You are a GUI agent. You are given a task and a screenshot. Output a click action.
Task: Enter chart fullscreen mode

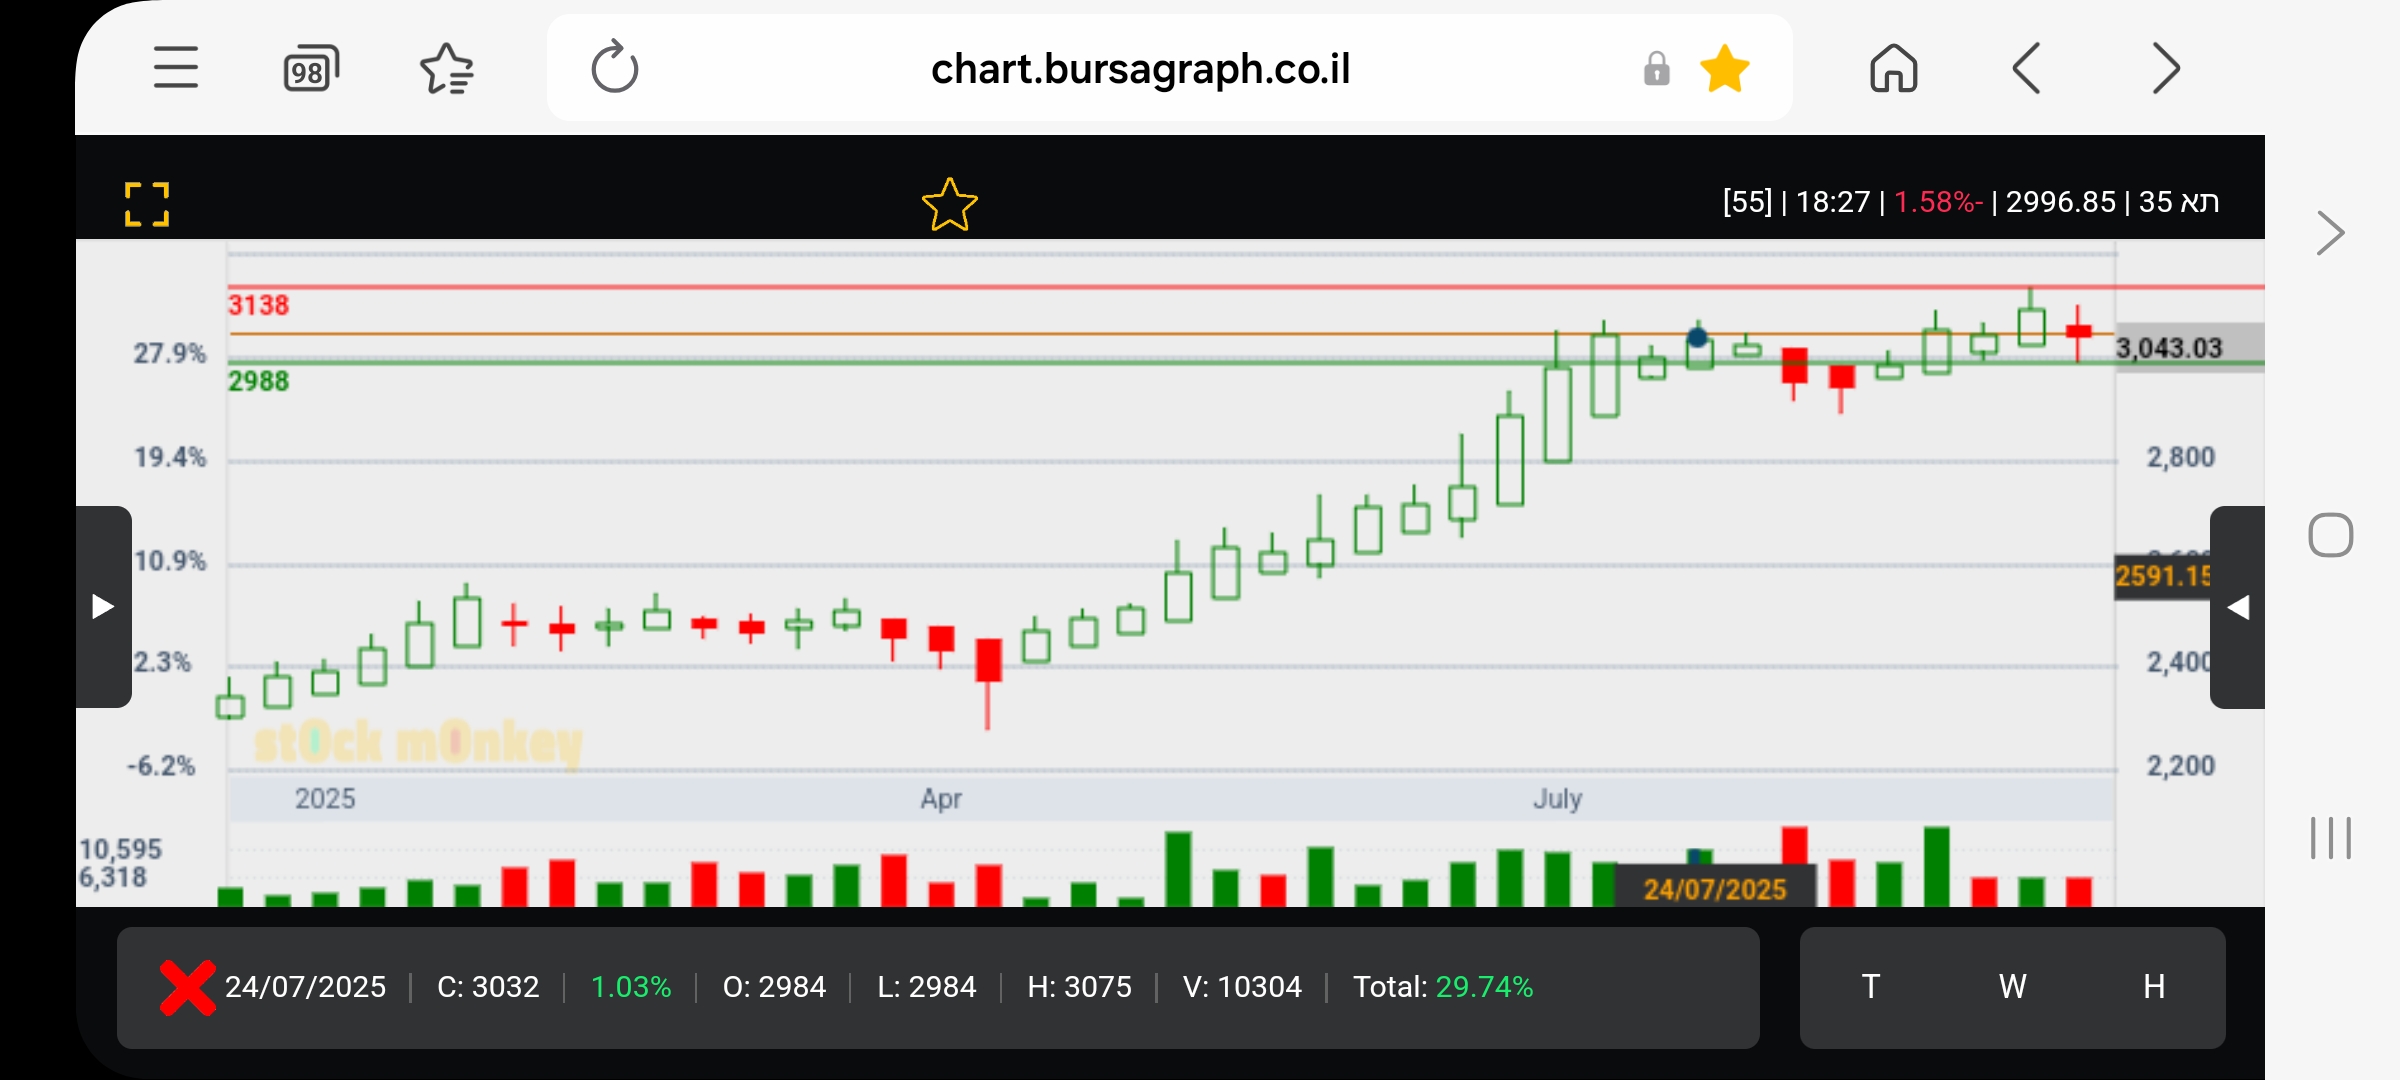click(x=147, y=204)
